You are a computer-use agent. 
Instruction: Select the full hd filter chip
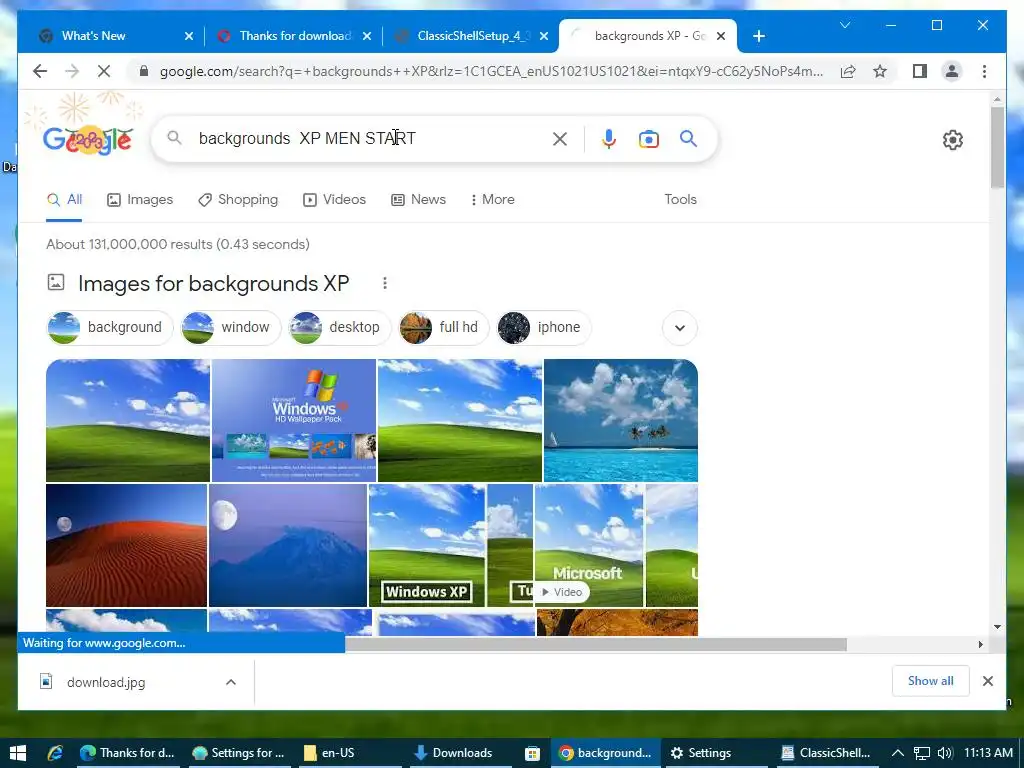pyautogui.click(x=443, y=327)
